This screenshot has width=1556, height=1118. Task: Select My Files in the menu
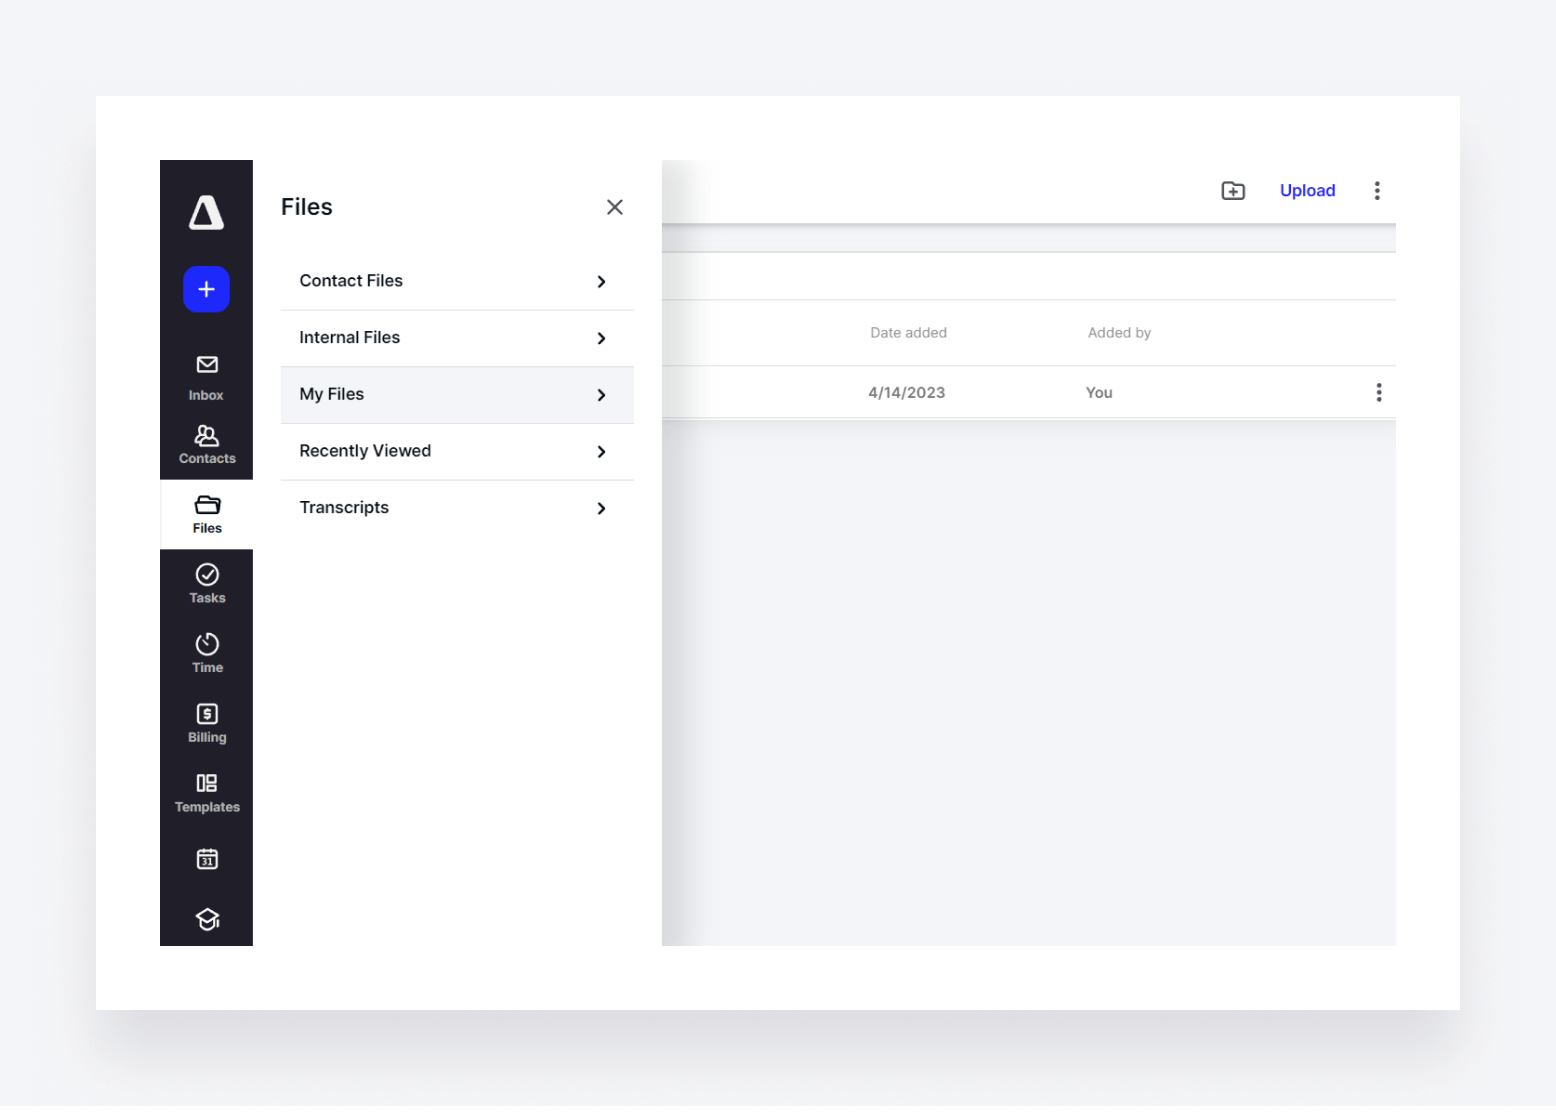[x=332, y=395]
